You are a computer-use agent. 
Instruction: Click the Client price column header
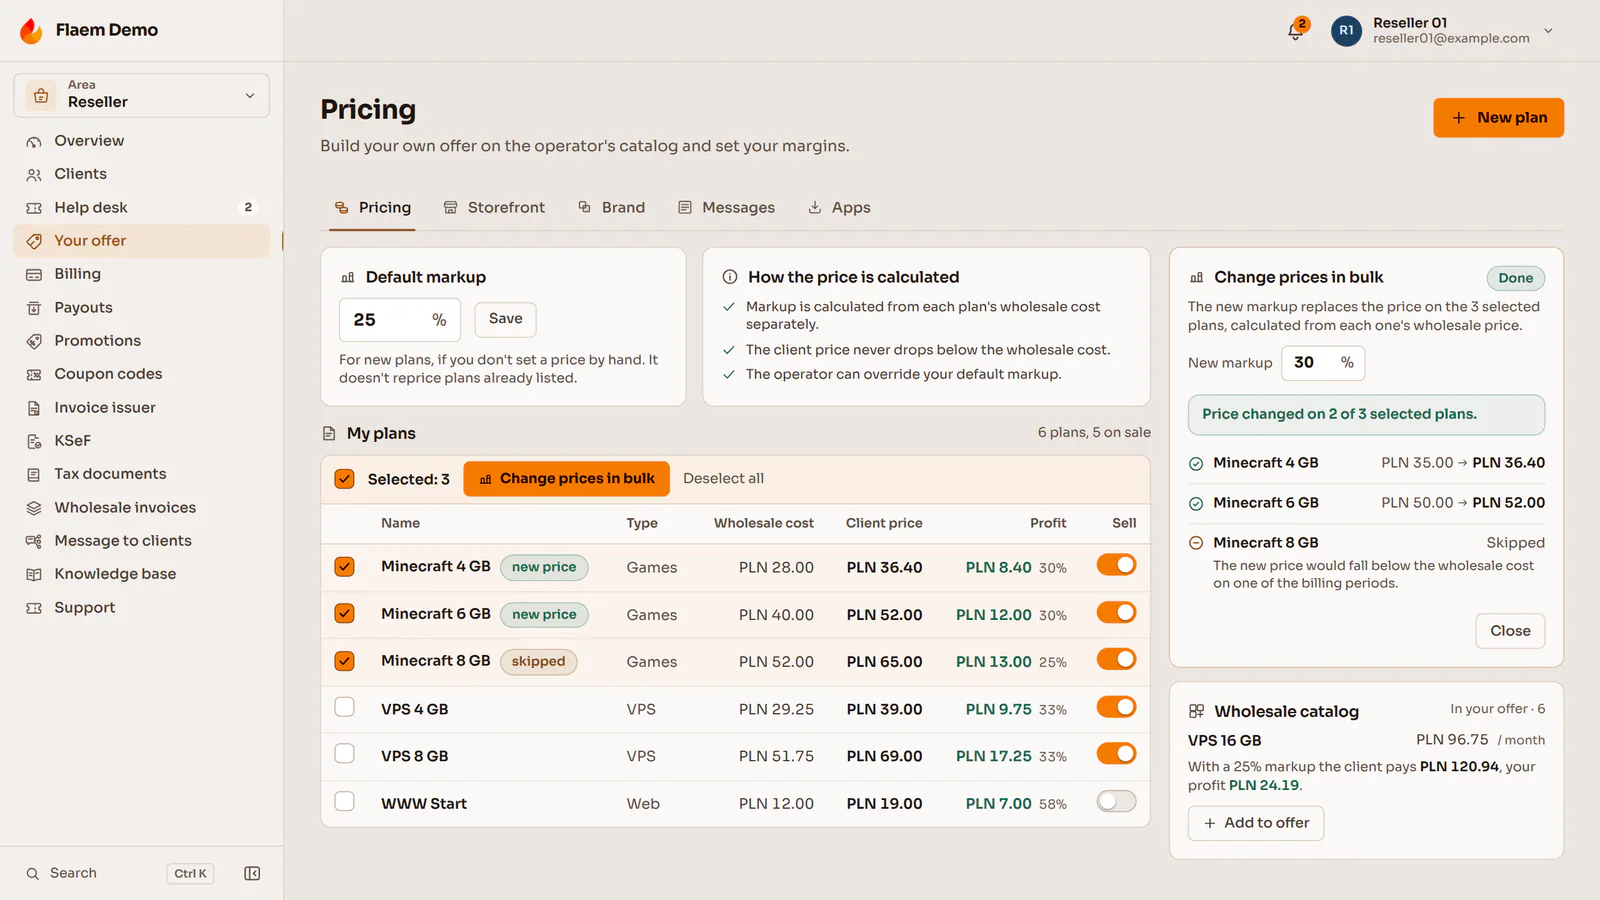pyautogui.click(x=884, y=523)
